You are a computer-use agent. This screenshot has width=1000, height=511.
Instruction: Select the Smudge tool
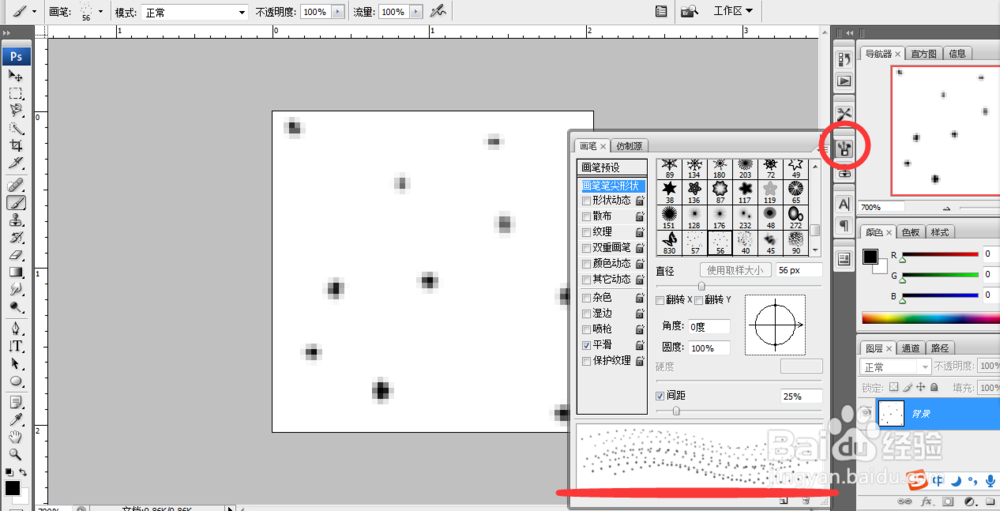coord(16,289)
